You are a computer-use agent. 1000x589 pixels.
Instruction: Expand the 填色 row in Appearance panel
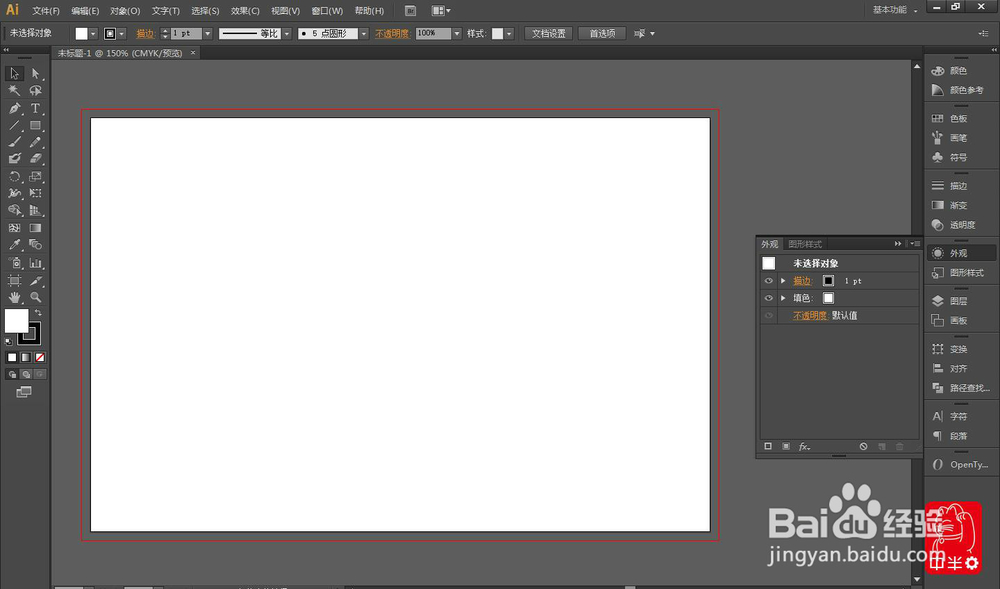point(783,298)
